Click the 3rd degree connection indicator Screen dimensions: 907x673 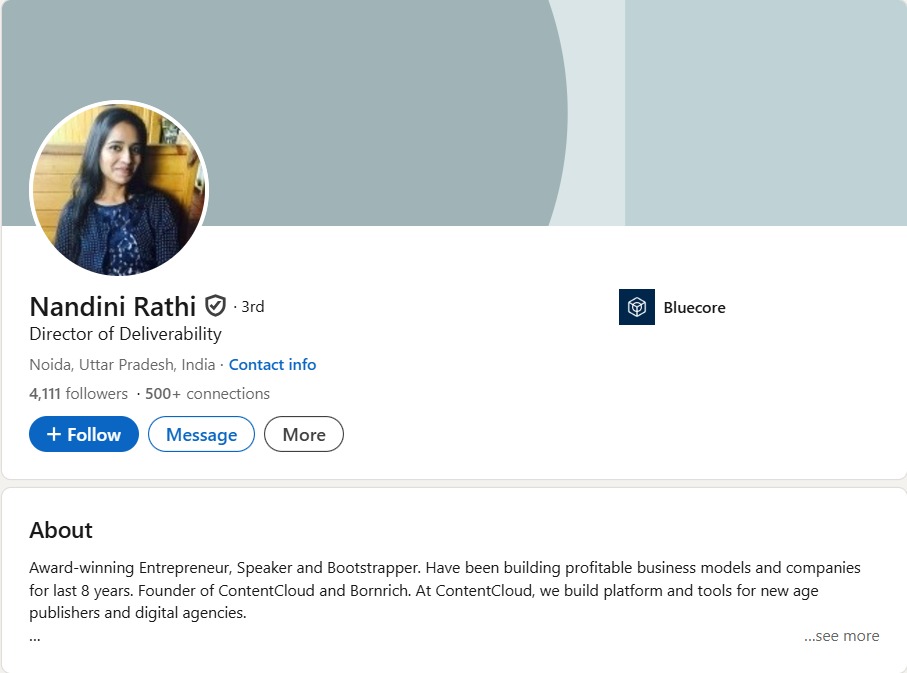click(x=252, y=307)
